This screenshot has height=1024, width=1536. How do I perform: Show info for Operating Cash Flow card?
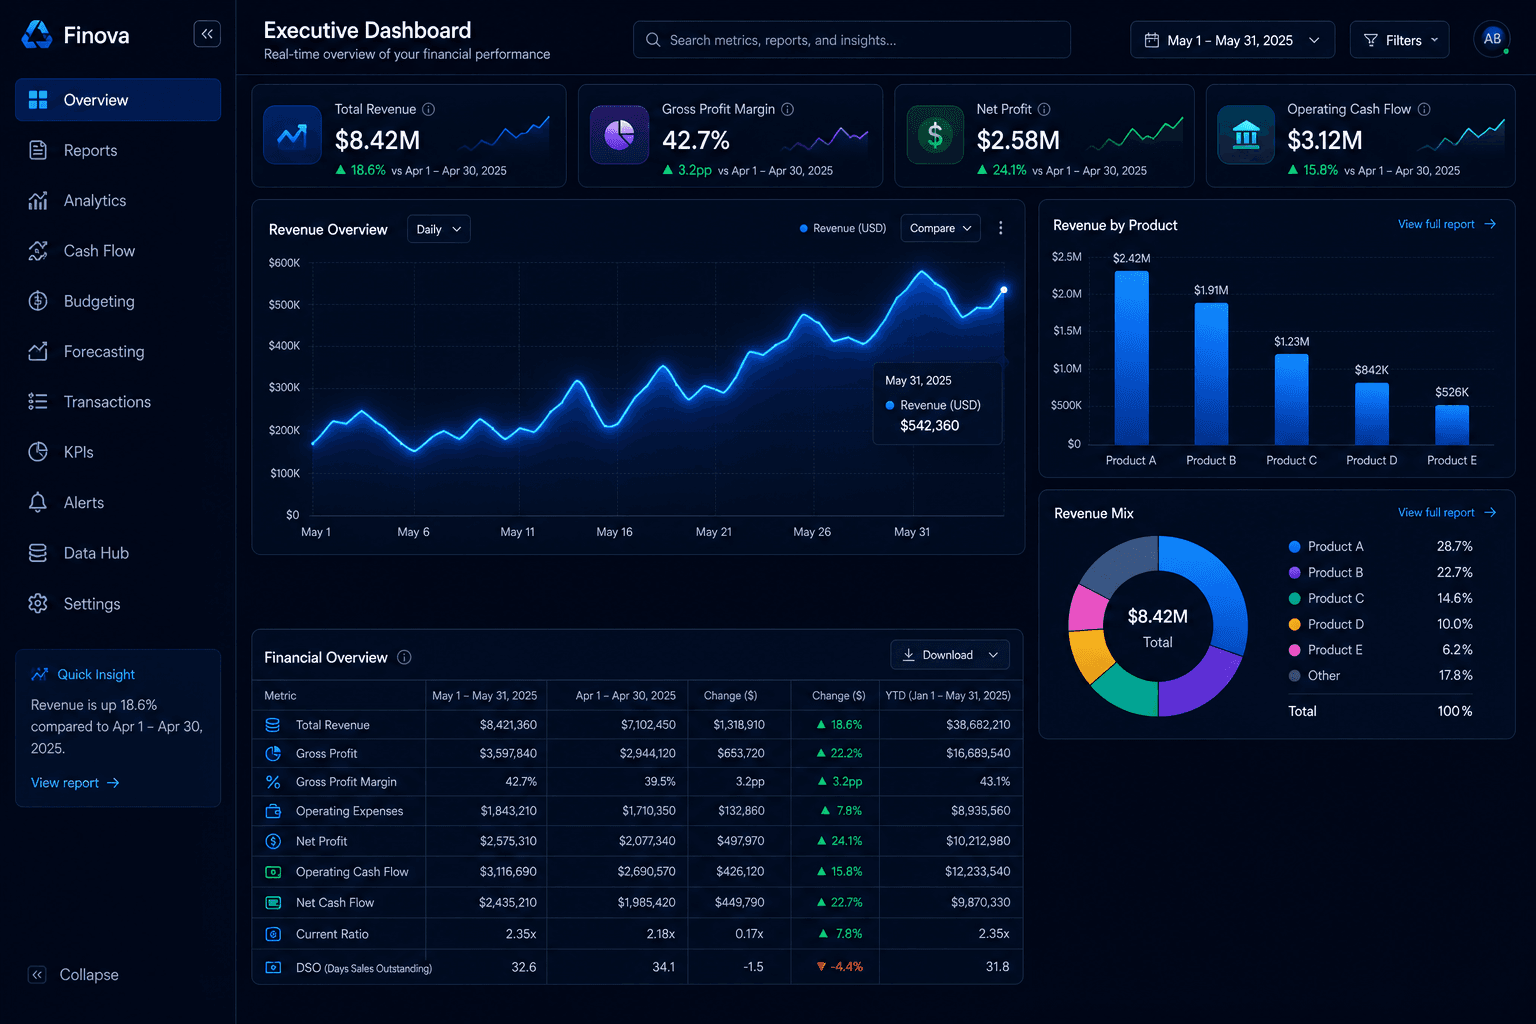[1424, 109]
